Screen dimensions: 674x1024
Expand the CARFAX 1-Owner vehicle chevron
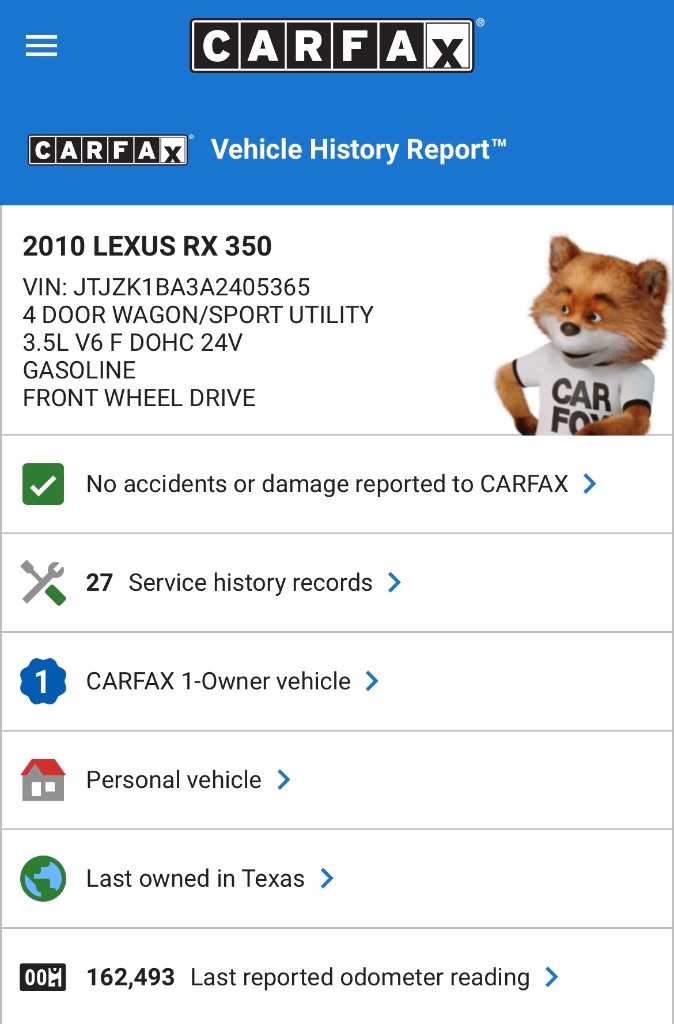tap(372, 681)
